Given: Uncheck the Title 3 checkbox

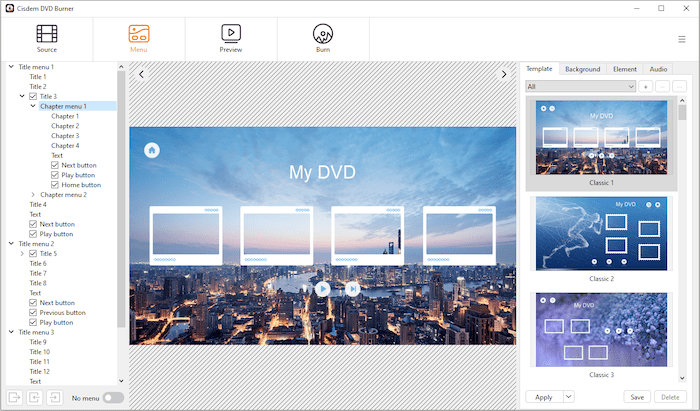Looking at the screenshot, I should (33, 96).
